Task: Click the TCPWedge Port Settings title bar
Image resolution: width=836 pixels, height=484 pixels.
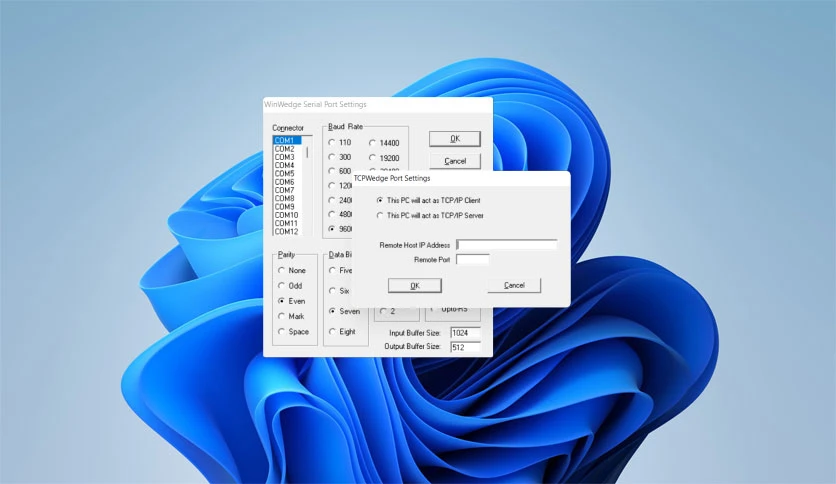Action: [461, 178]
